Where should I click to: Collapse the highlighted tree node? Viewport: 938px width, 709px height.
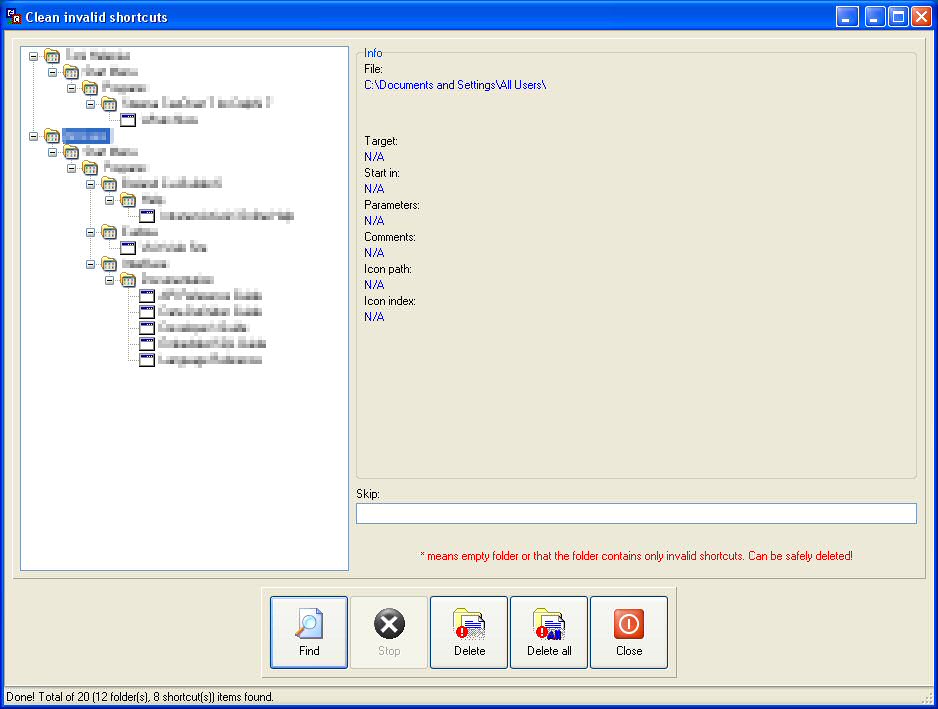tap(34, 136)
